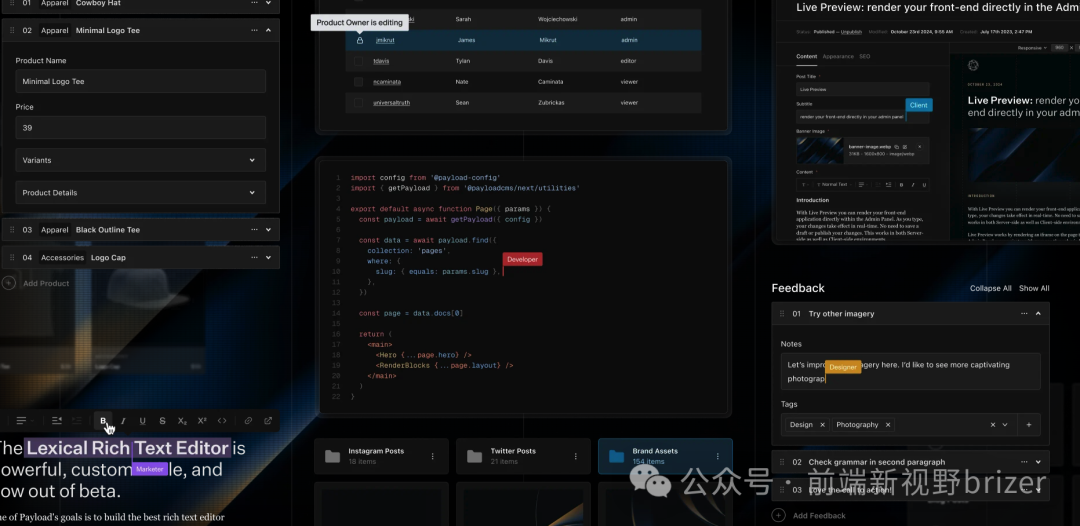Screen dimensions: 1080x526
Task: Click the universaltruth user link
Action: coord(391,103)
